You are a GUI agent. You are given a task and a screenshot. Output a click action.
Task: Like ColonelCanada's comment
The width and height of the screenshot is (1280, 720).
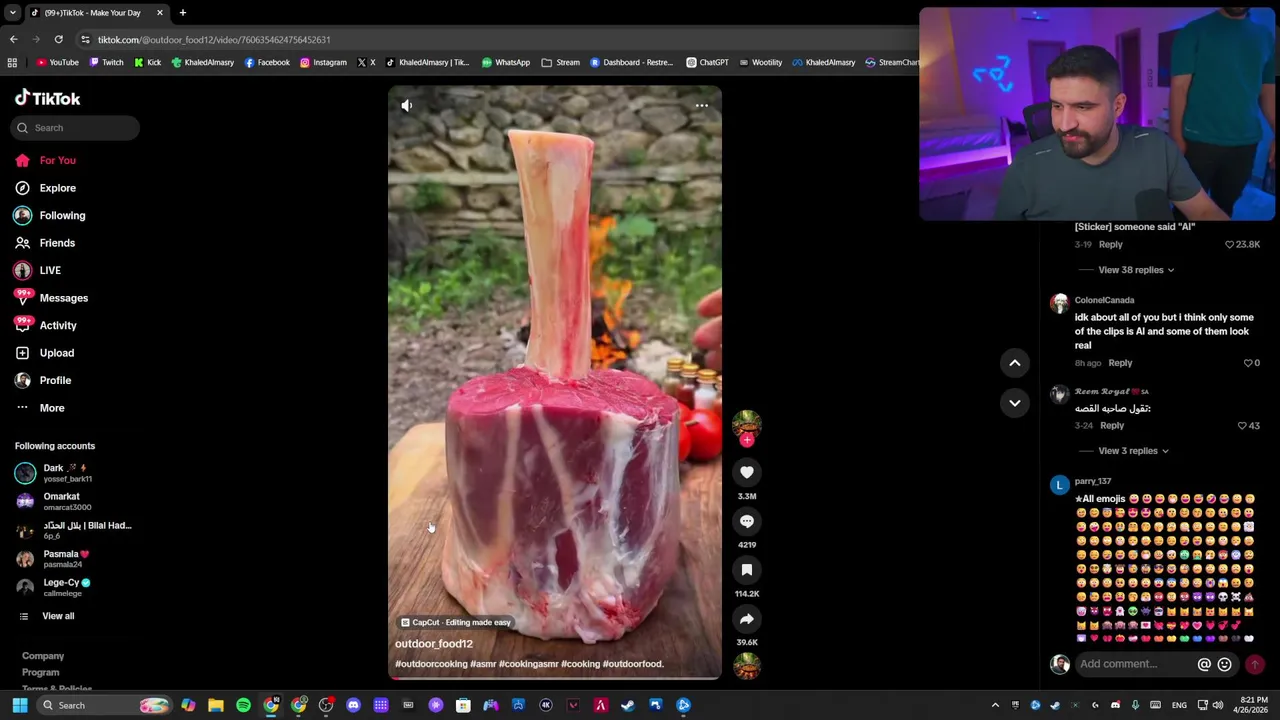(1248, 363)
